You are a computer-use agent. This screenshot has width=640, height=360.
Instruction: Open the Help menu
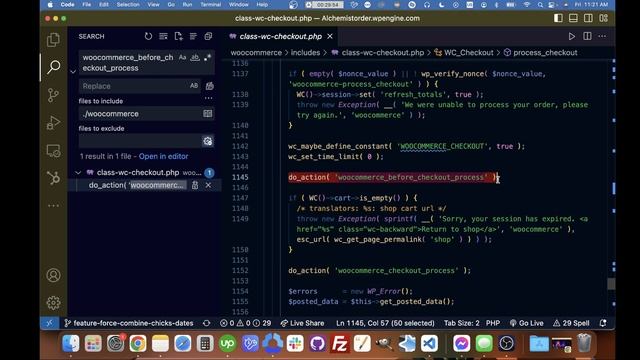click(x=262, y=4)
